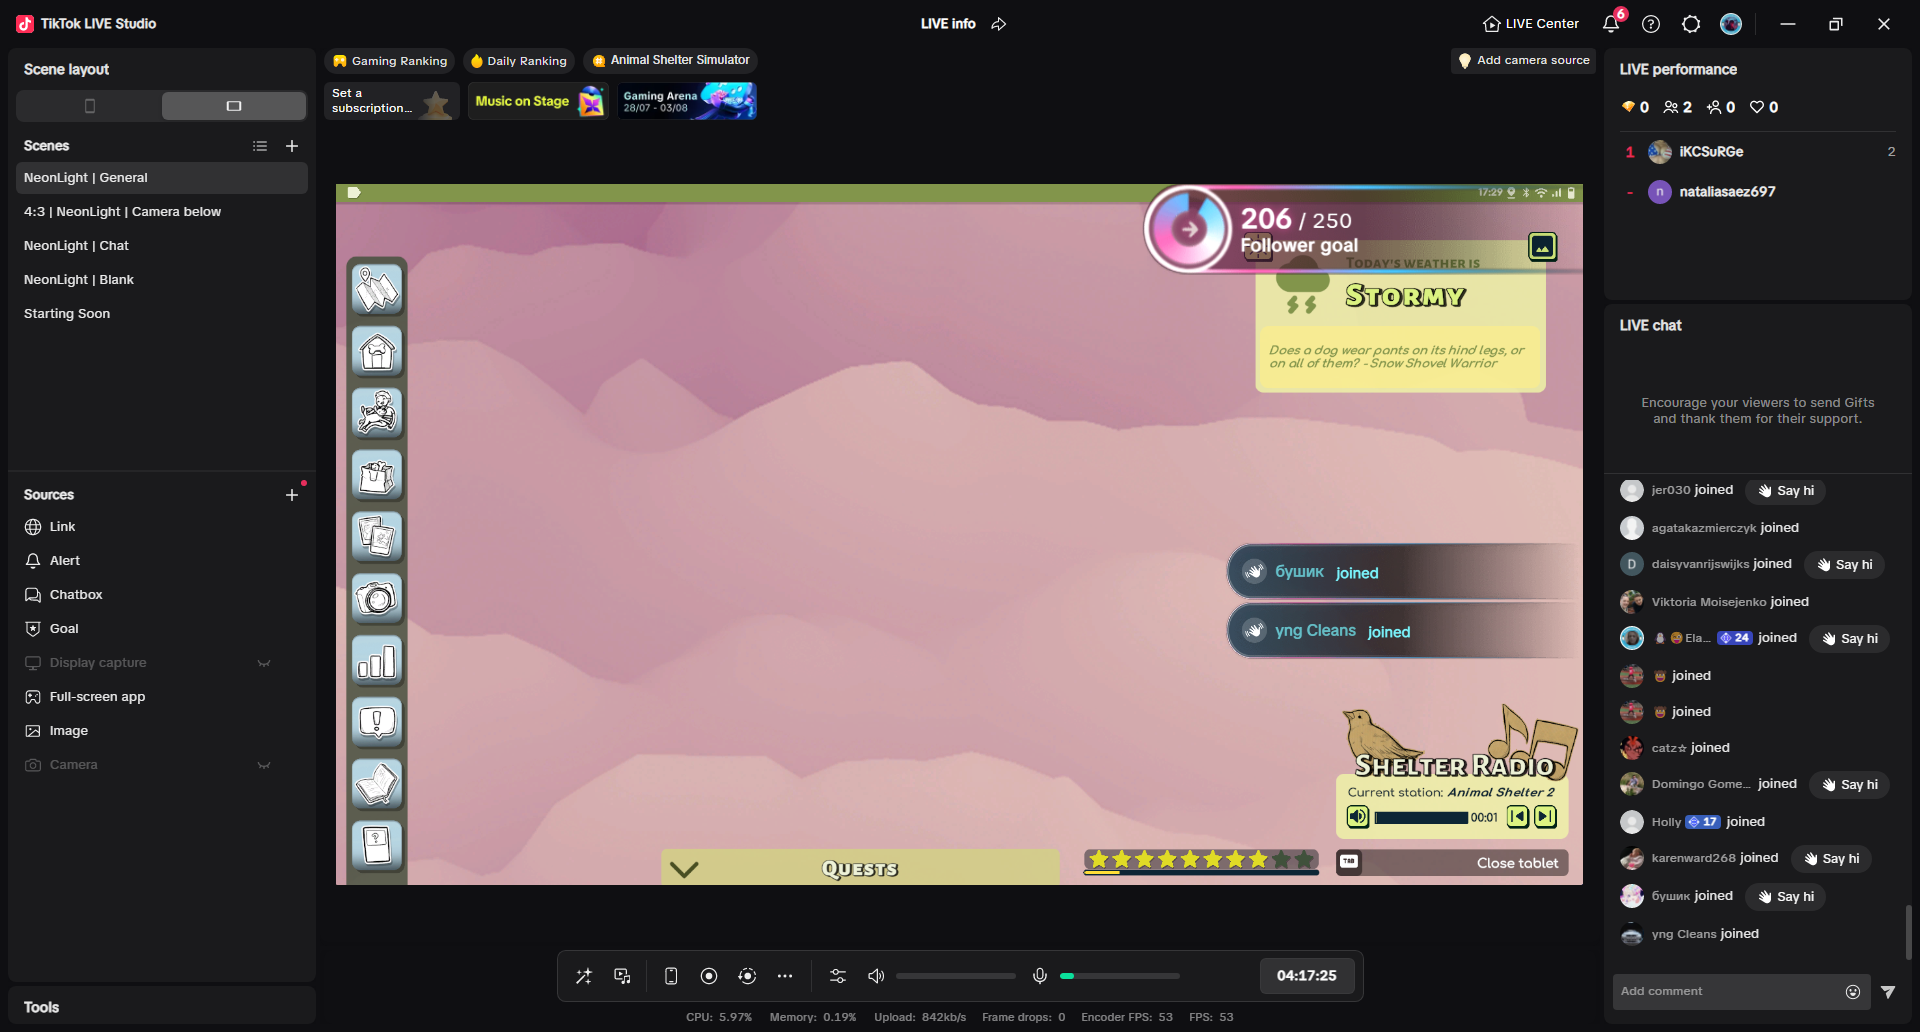Go to previous Shelter Radio track
This screenshot has width=1920, height=1032.
[1518, 817]
